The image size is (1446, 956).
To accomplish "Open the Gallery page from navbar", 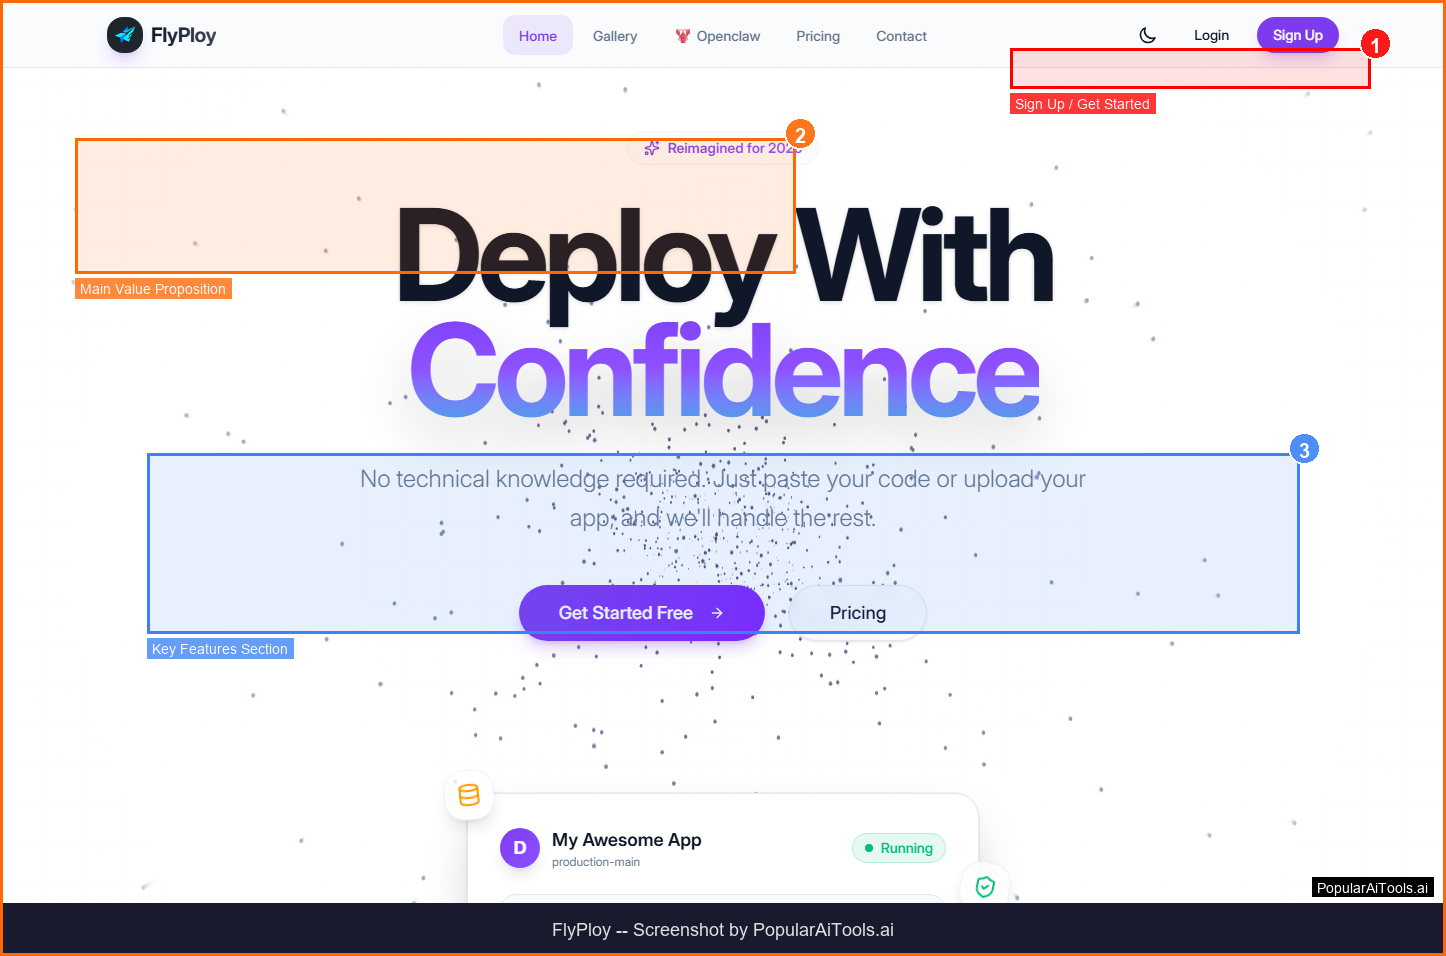I will (614, 36).
